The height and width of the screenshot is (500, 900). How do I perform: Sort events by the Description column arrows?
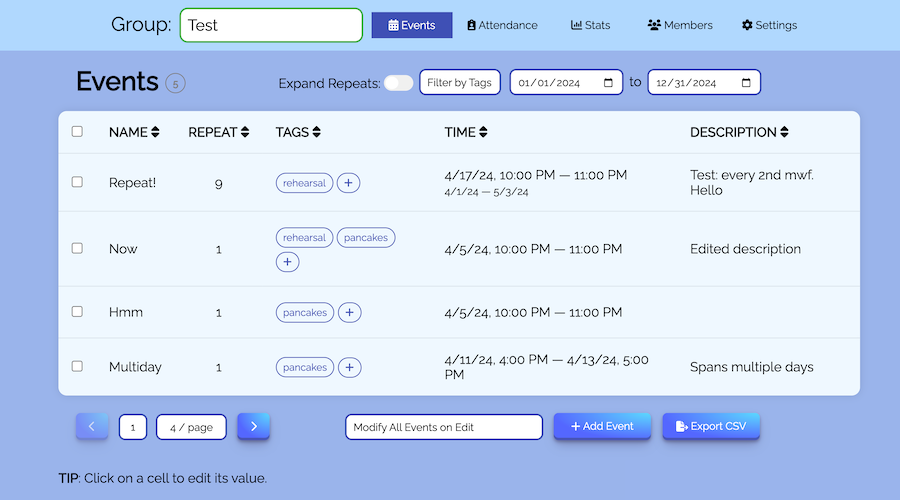[x=784, y=132]
